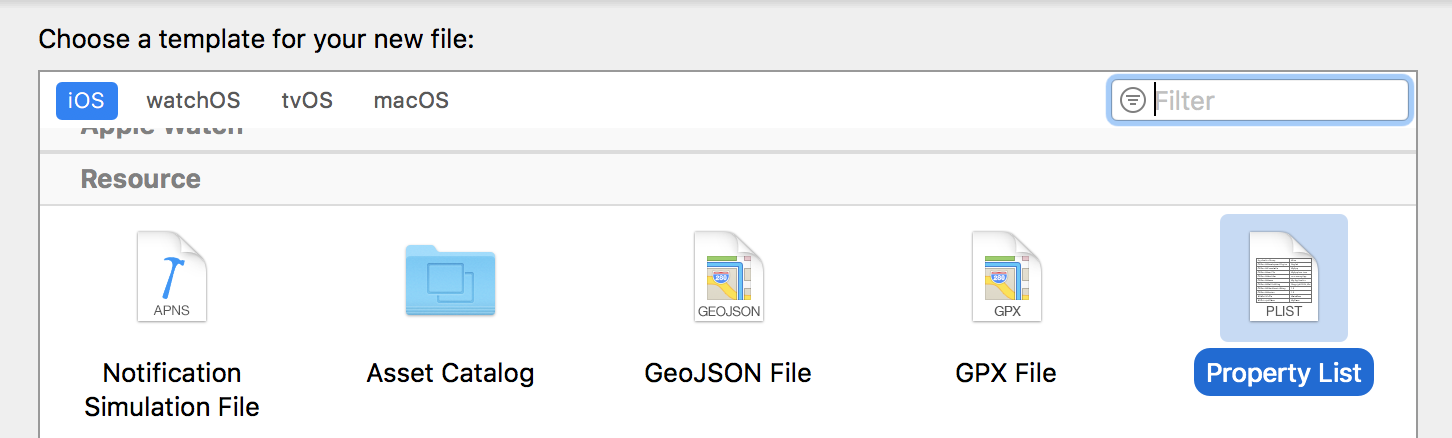Screen dimensions: 1452x438
Task: Select the "Asset Catalog" template label
Action: pos(450,374)
